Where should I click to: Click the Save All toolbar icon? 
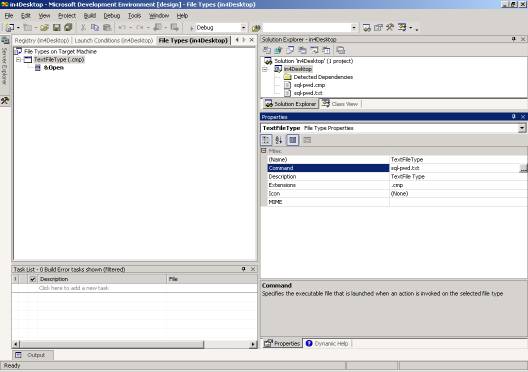(68, 28)
